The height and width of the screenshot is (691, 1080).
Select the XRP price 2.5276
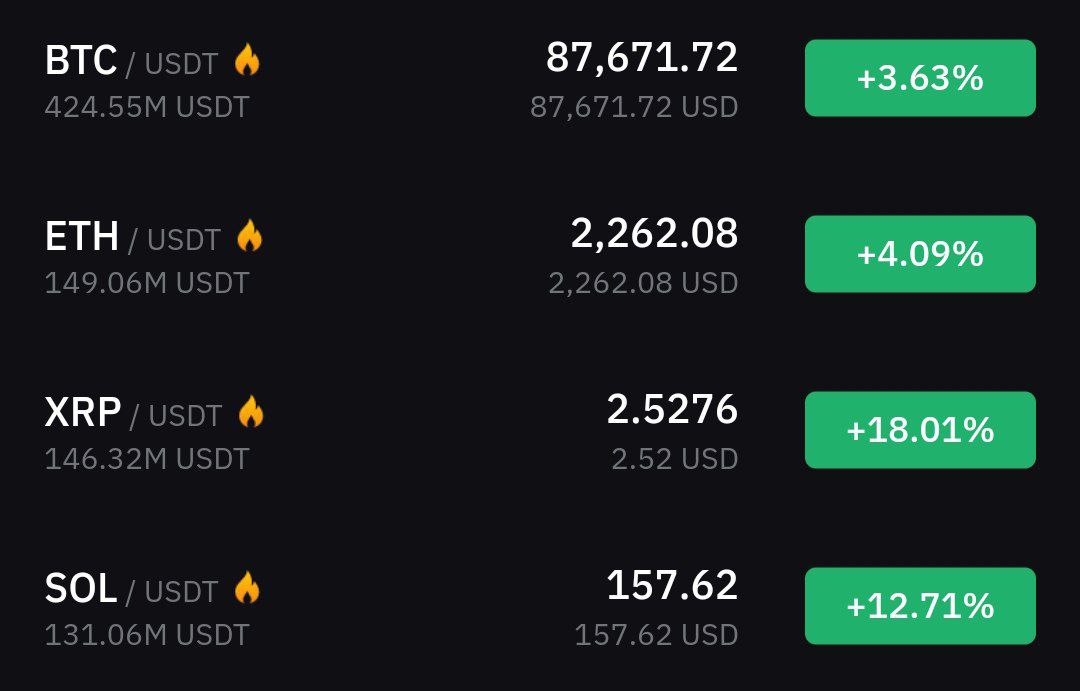coord(672,409)
